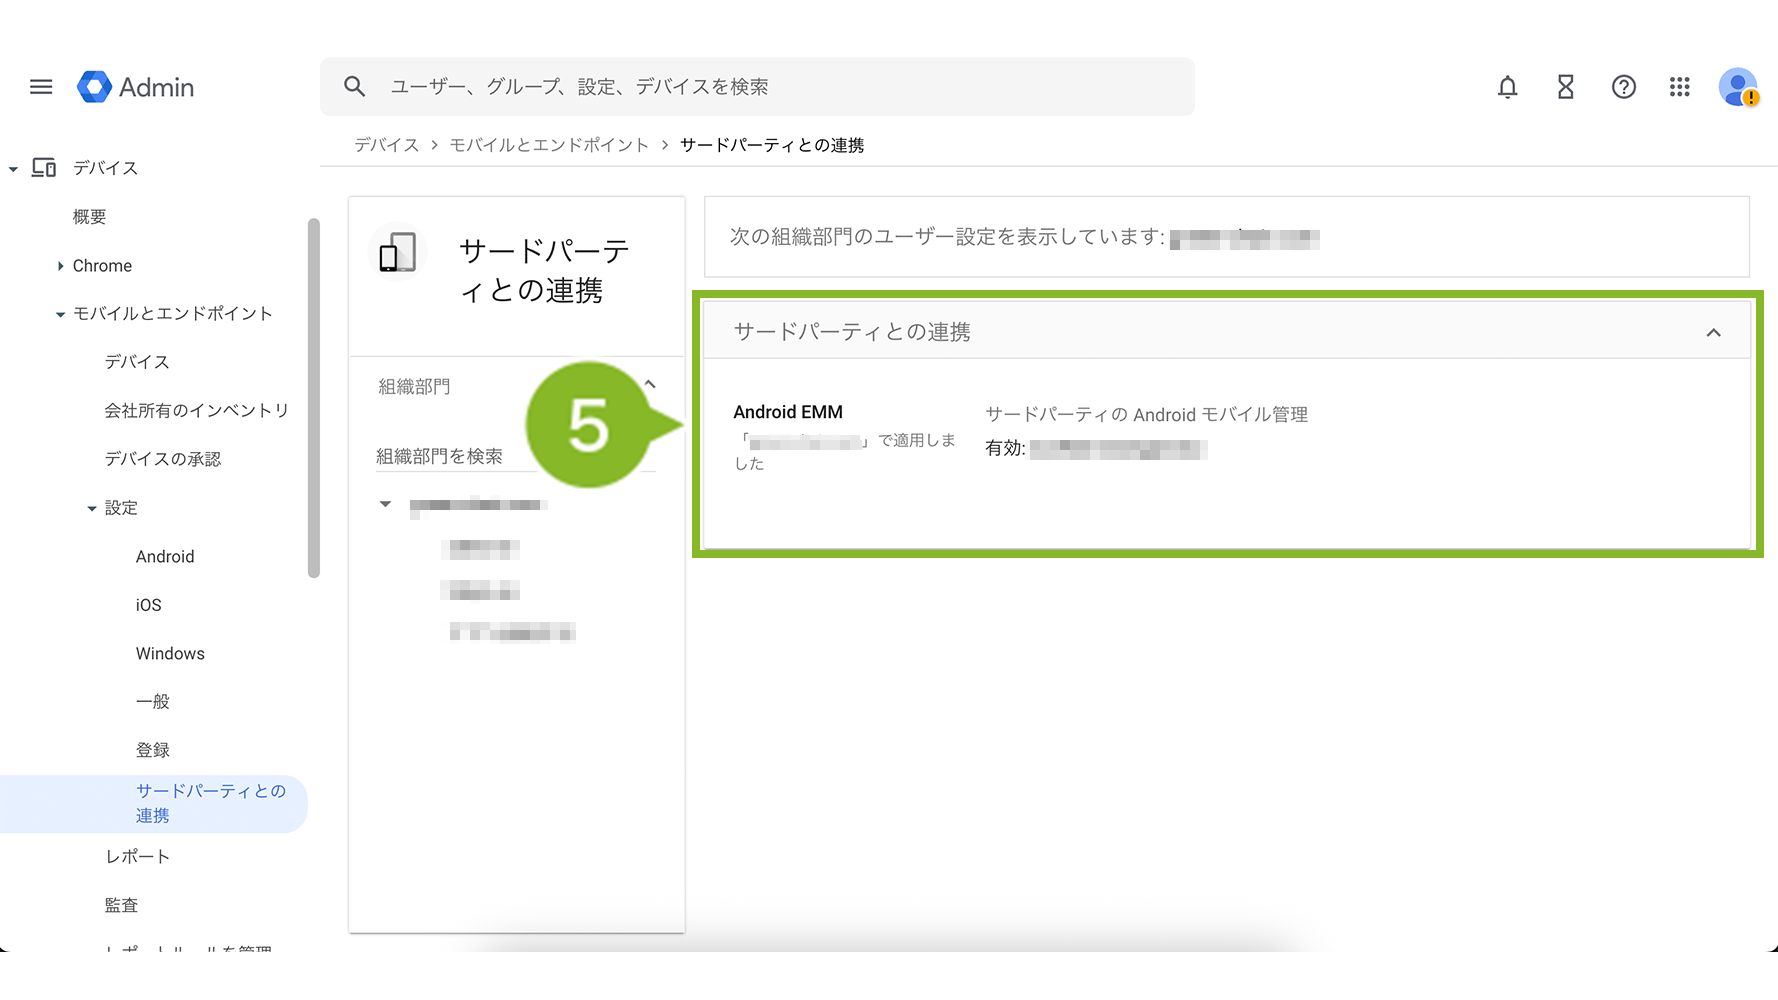The image size is (1778, 1000).
Task: Open the main hamburger menu
Action: (41, 87)
